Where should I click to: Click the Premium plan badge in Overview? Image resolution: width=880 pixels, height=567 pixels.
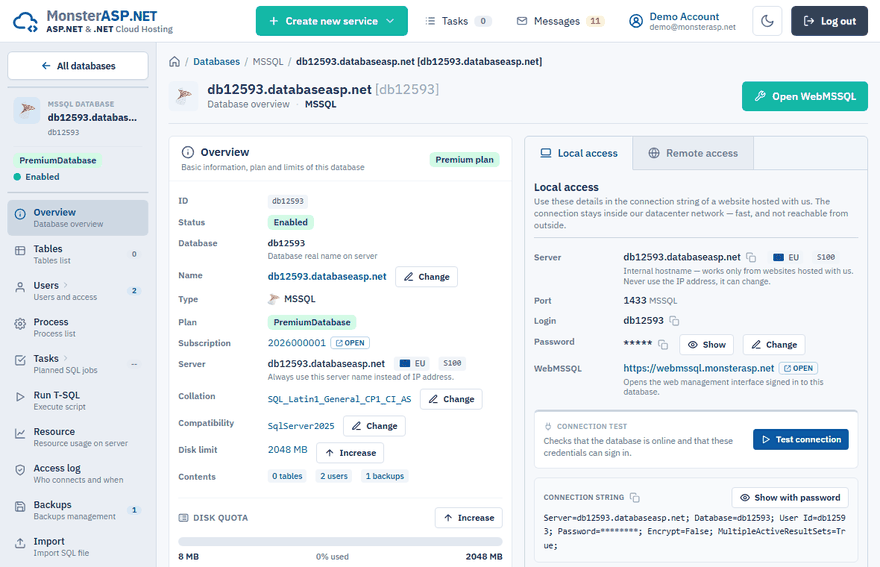click(x=464, y=160)
